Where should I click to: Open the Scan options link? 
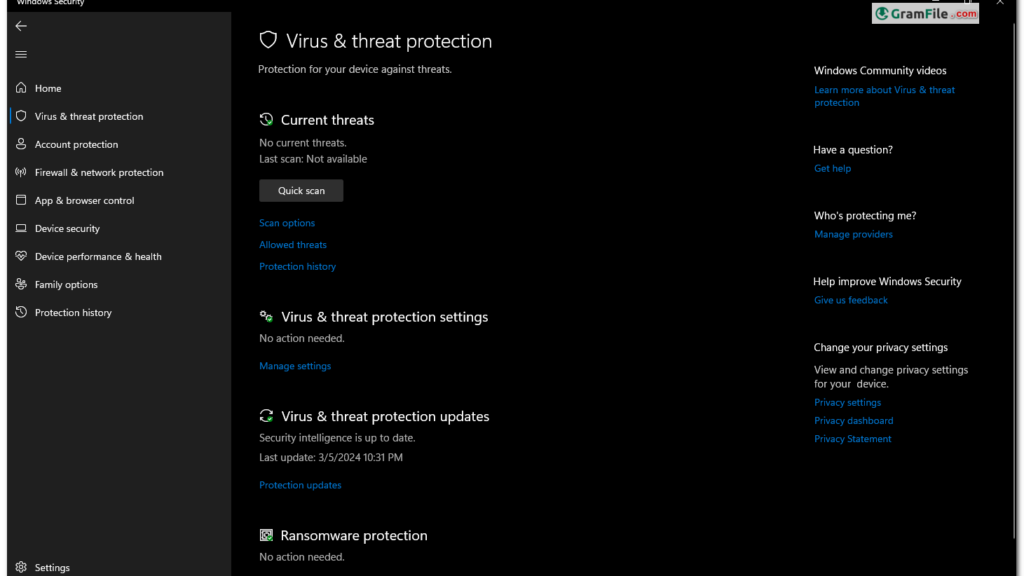pyautogui.click(x=287, y=223)
